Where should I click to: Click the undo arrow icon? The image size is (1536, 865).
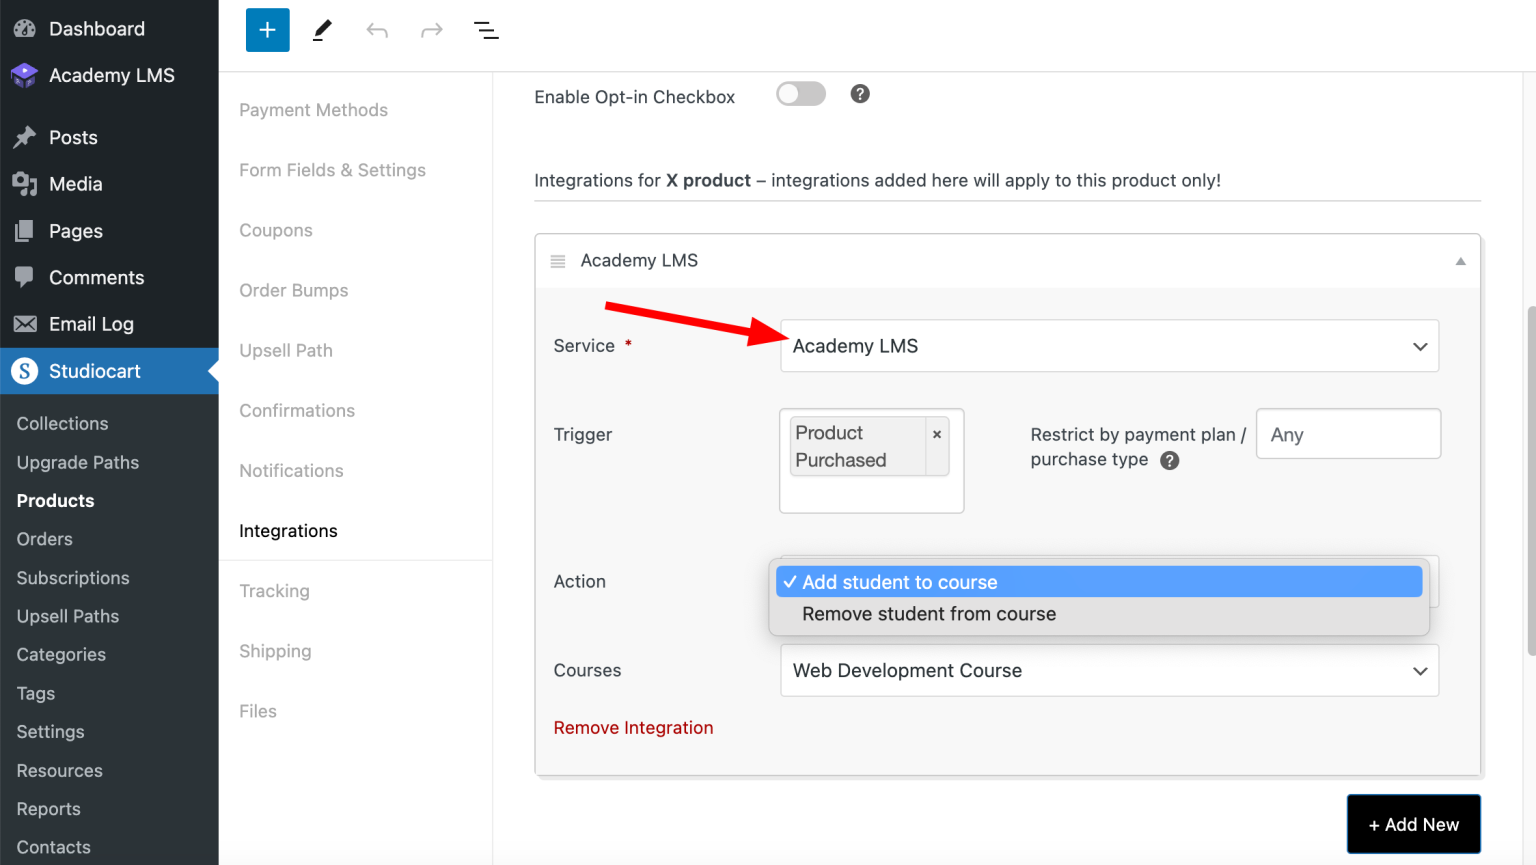tap(377, 31)
